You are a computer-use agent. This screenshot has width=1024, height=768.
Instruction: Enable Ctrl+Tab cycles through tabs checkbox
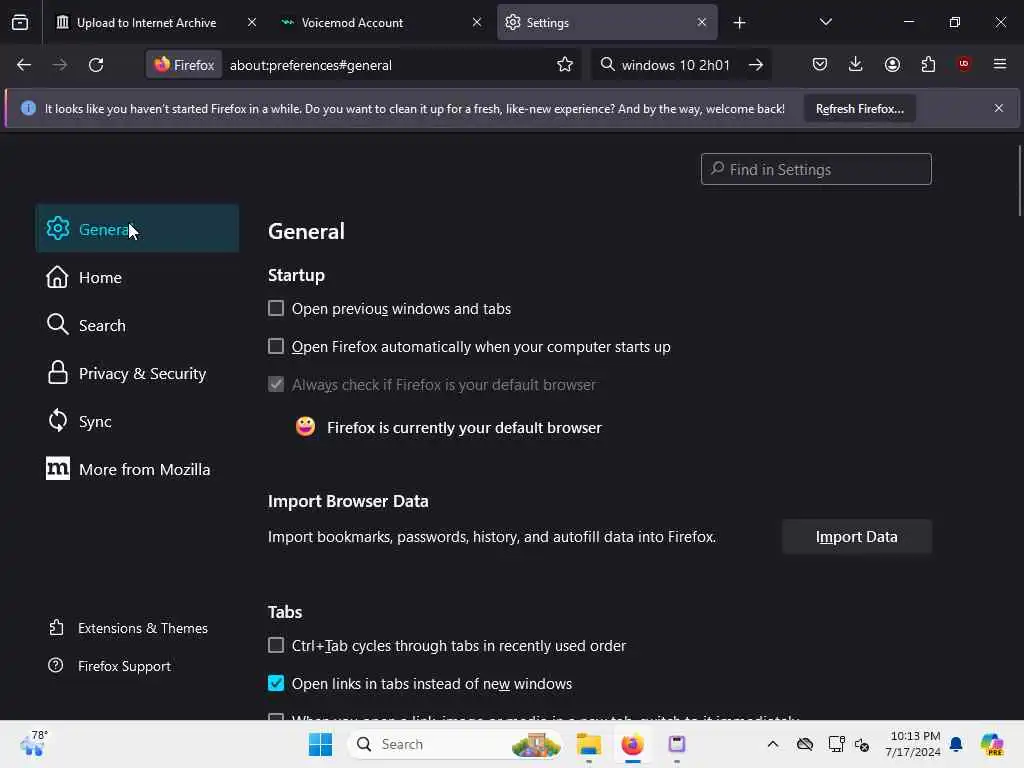coord(276,645)
